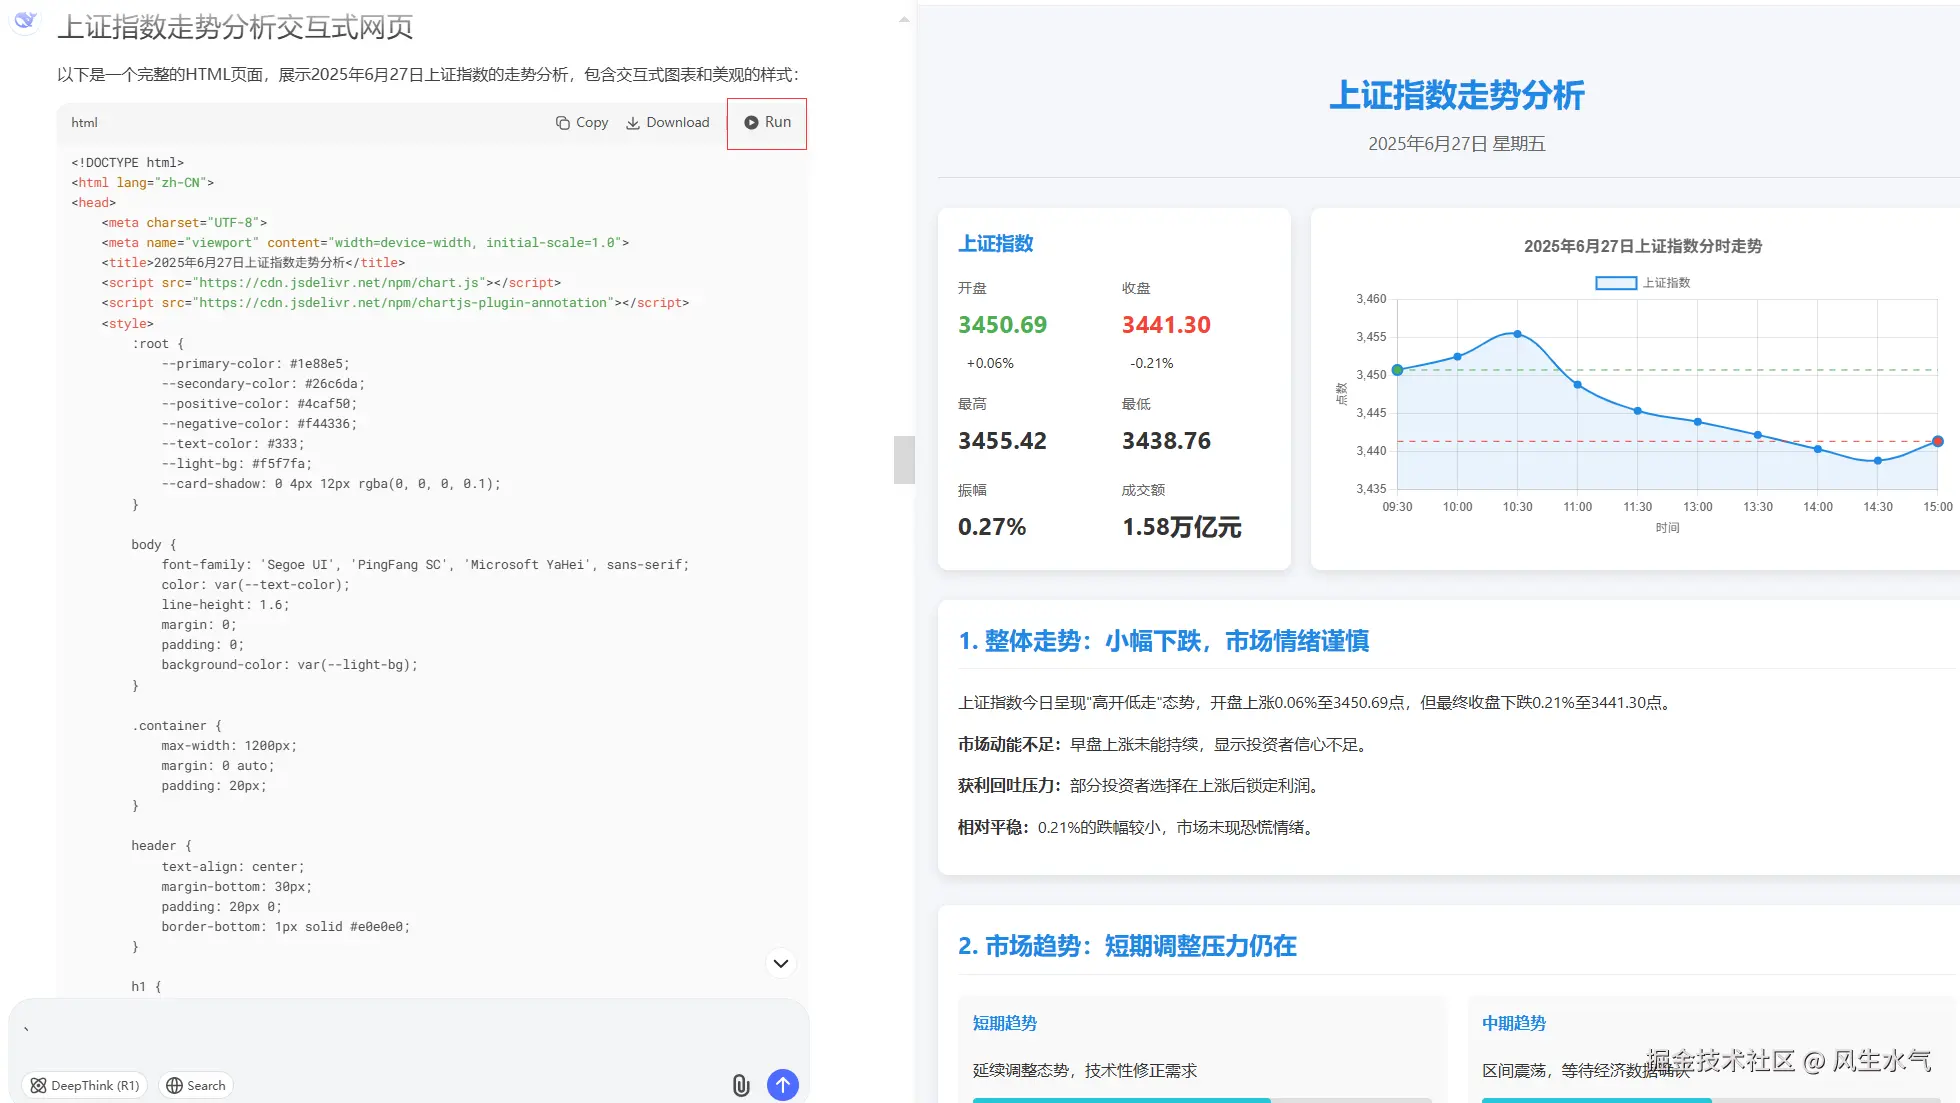Click the small up arrow at scrollbar top

click(904, 19)
